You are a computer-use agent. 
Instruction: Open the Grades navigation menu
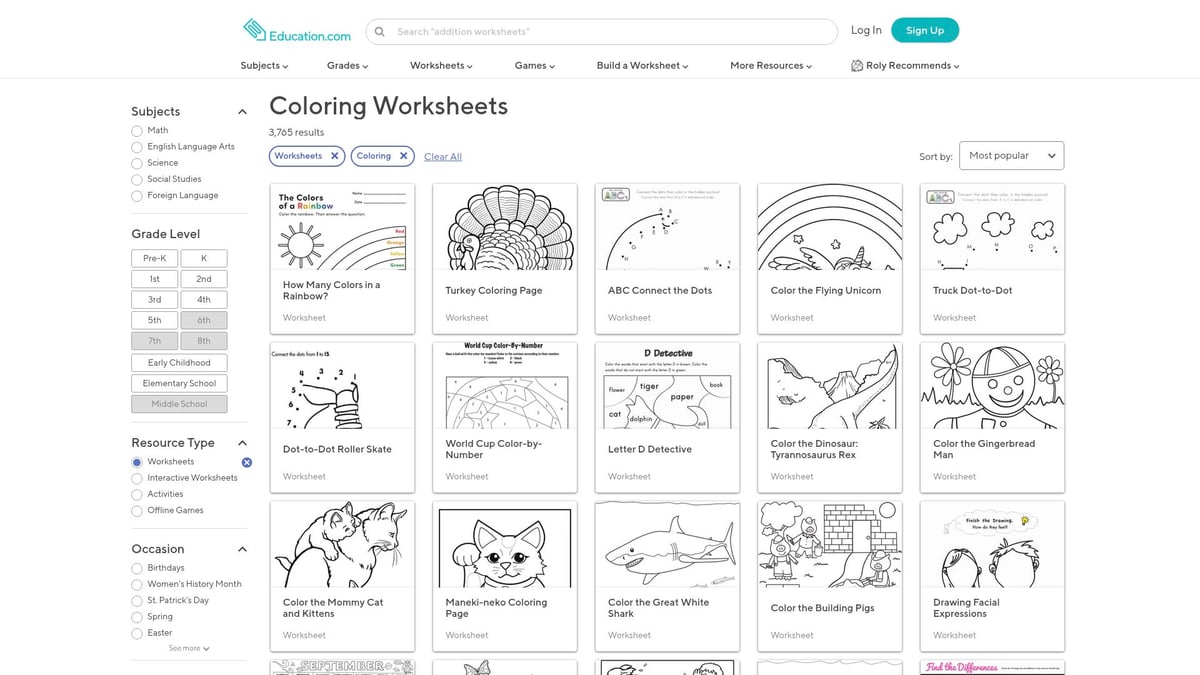pos(346,65)
